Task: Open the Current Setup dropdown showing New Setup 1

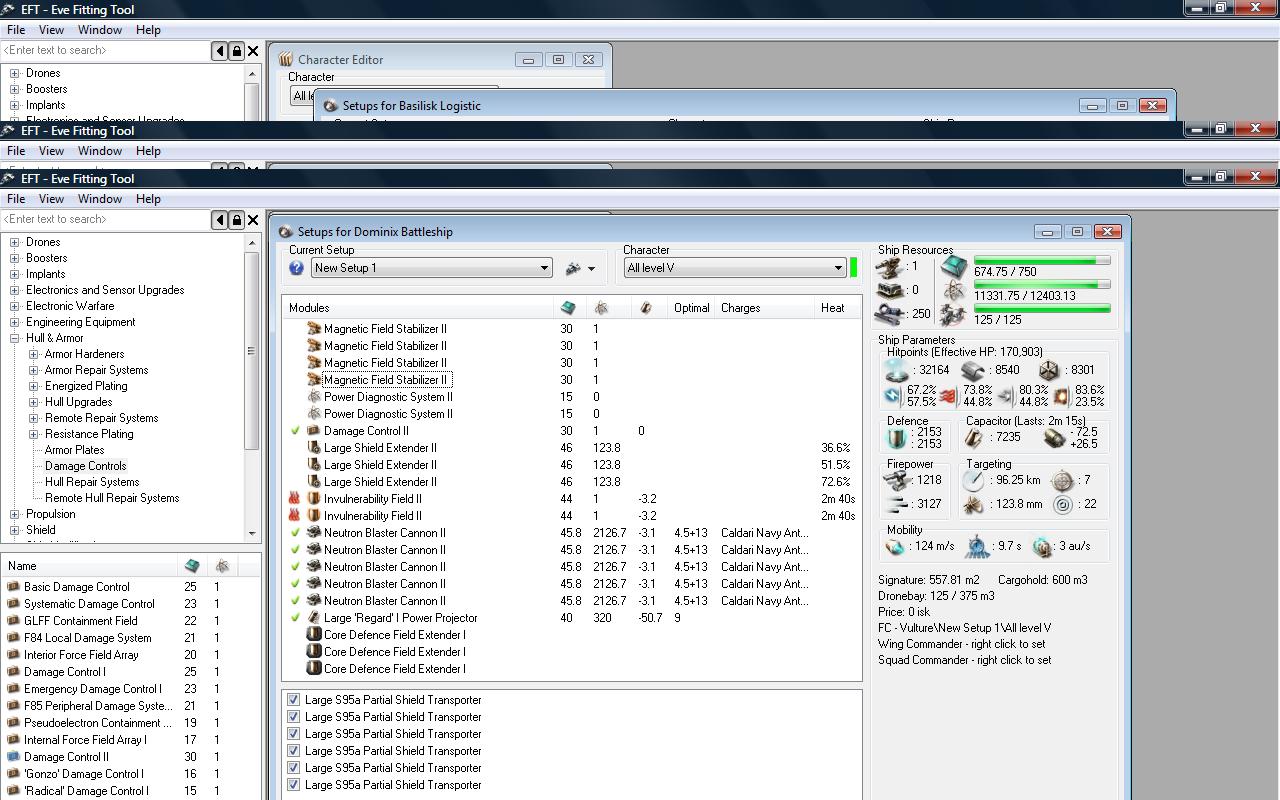Action: click(x=432, y=268)
